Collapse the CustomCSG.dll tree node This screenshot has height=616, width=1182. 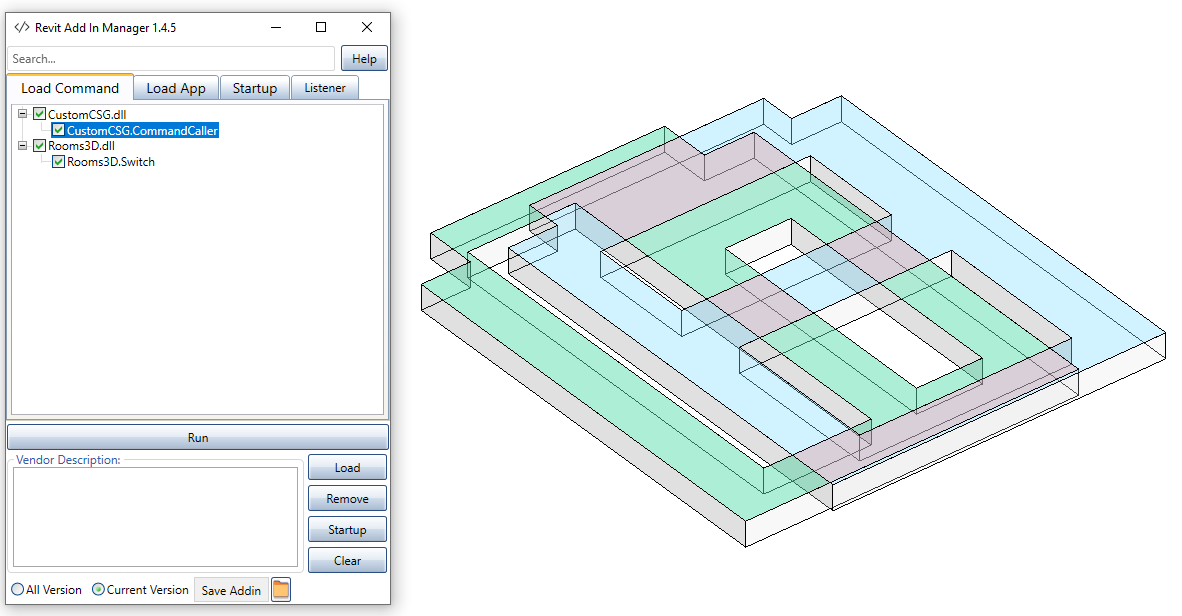point(21,114)
